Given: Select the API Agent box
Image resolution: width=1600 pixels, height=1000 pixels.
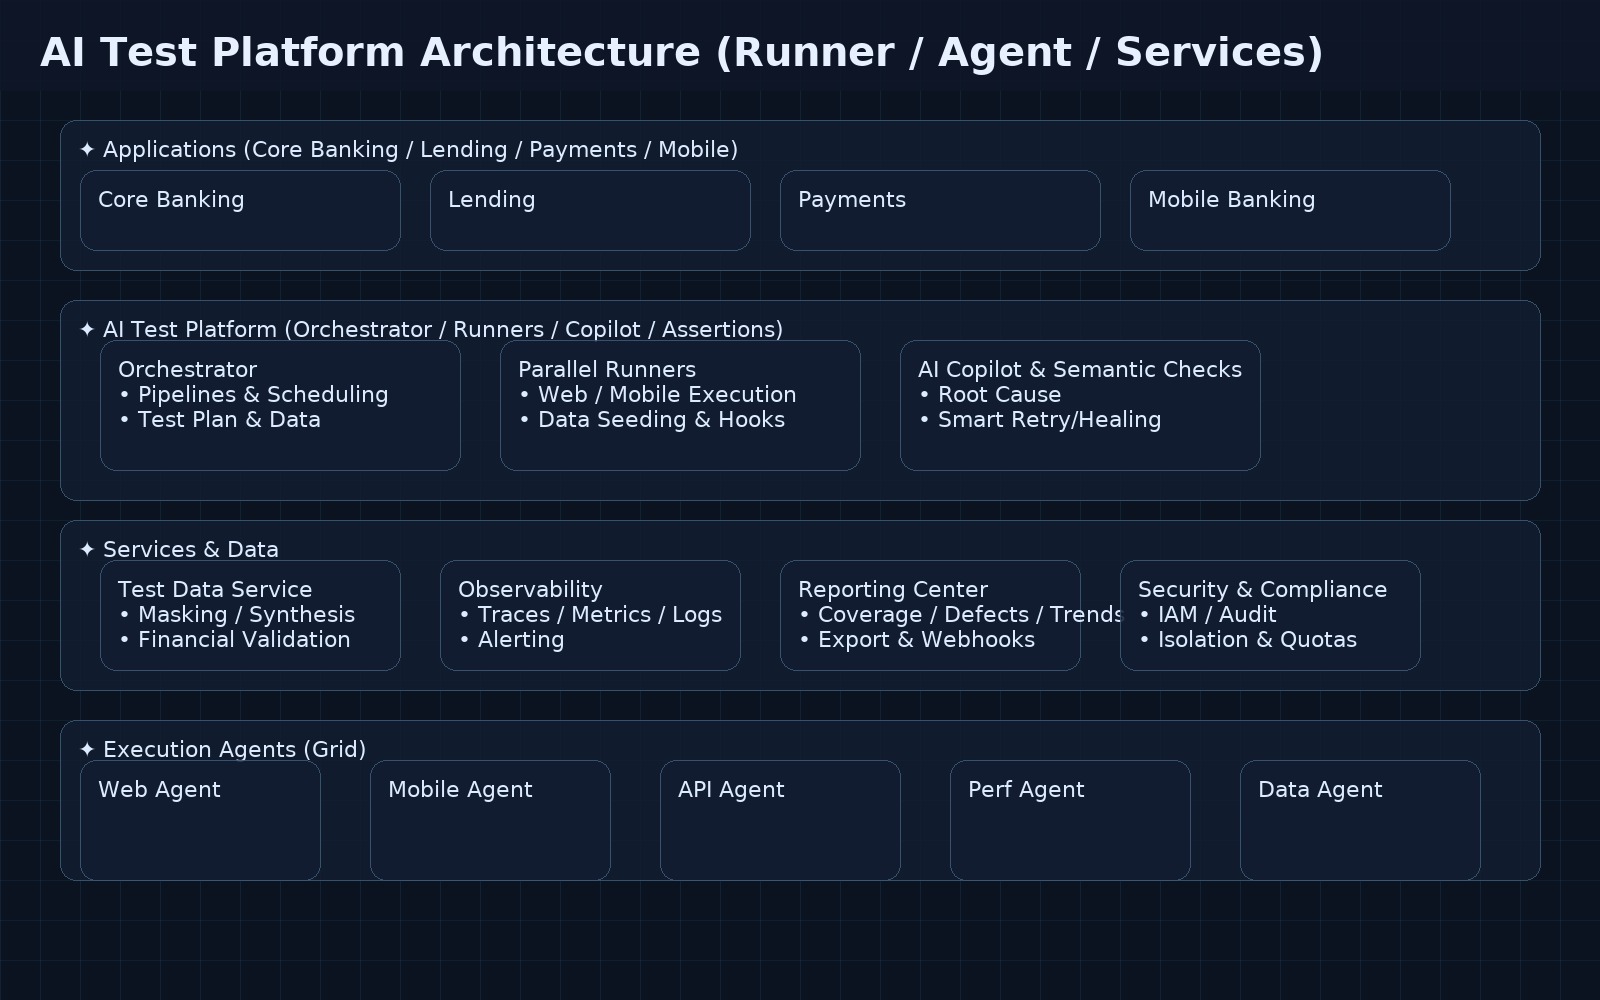Looking at the screenshot, I should (780, 820).
